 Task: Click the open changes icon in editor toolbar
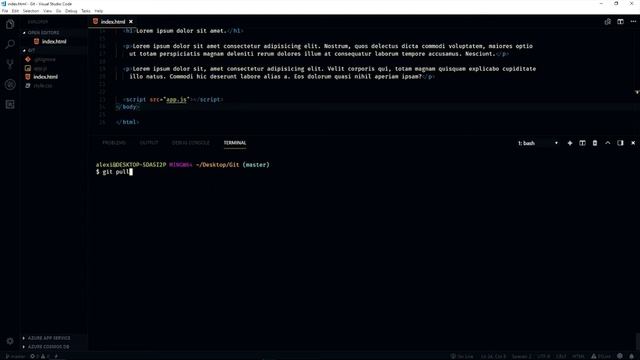click(607, 22)
